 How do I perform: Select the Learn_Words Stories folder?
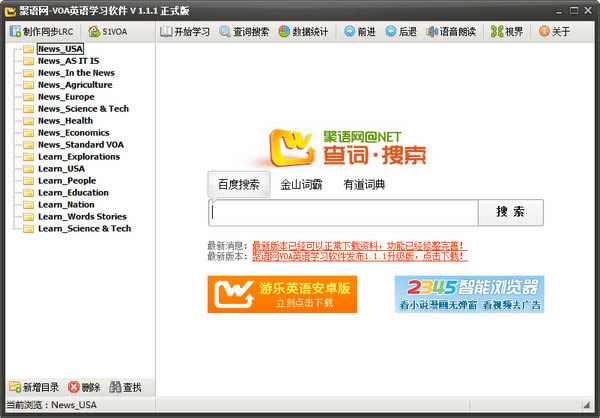click(82, 216)
